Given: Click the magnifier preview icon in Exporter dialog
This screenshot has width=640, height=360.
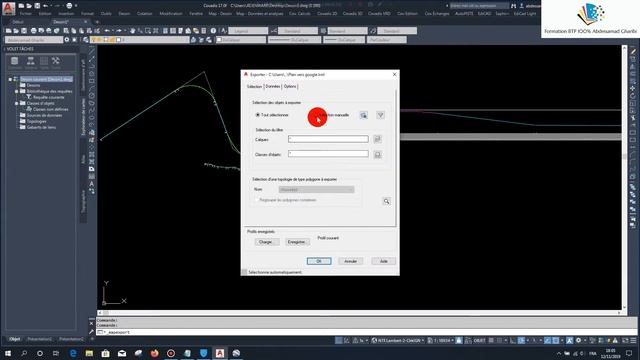Looking at the screenshot, I should (x=386, y=201).
